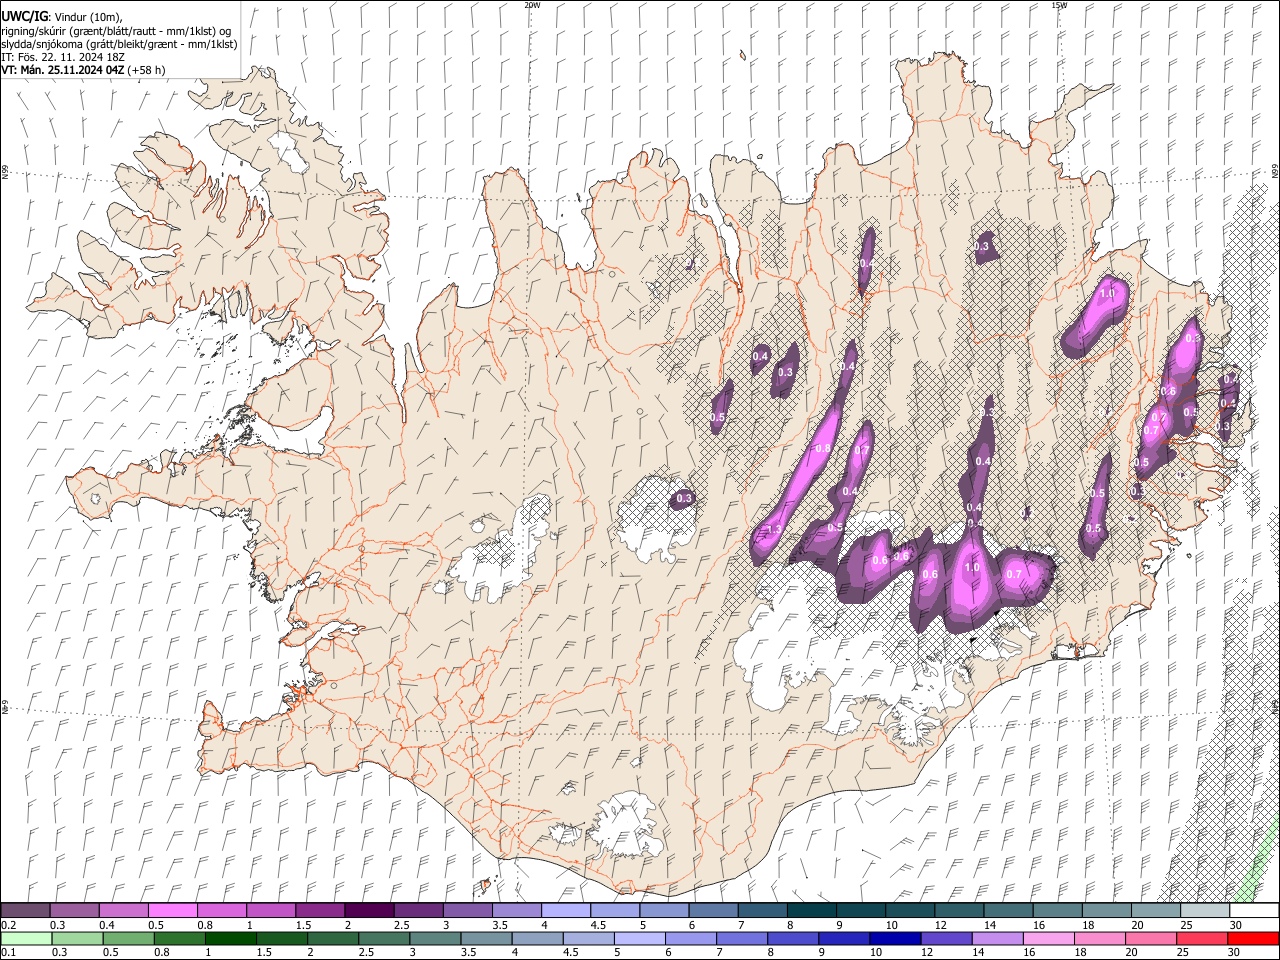Click the bottom-row legend swatch labeled 4
Screen dimensions: 1280x960
(x=537, y=938)
